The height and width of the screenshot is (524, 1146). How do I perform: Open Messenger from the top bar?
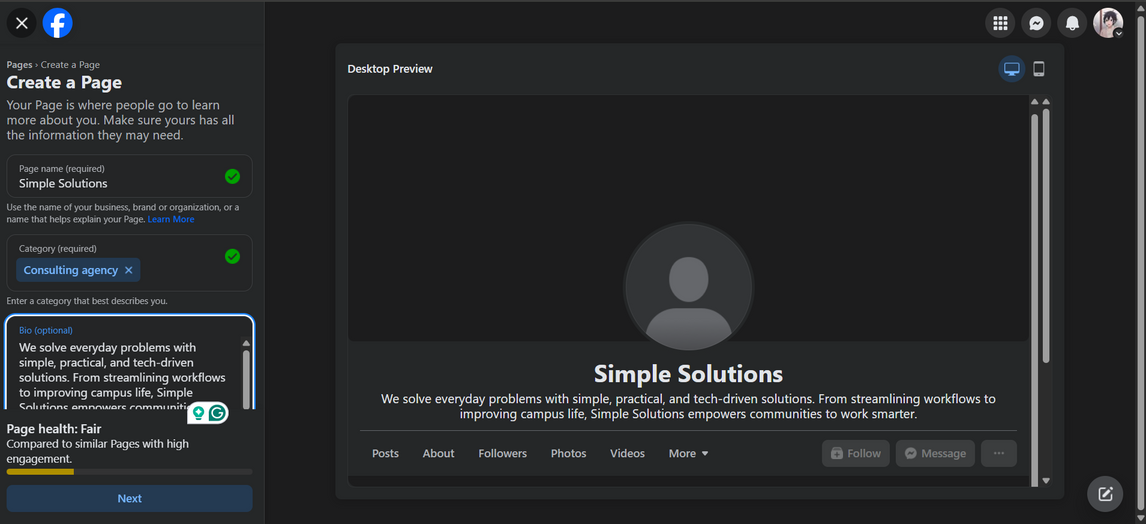1037,23
